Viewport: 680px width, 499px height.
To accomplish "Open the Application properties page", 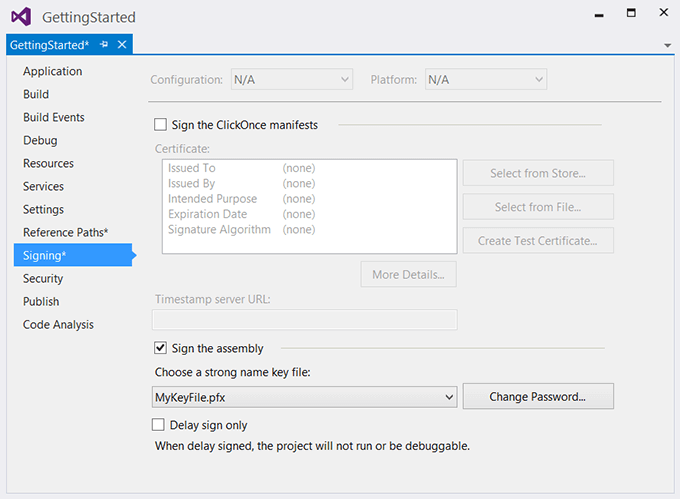I will (x=52, y=71).
